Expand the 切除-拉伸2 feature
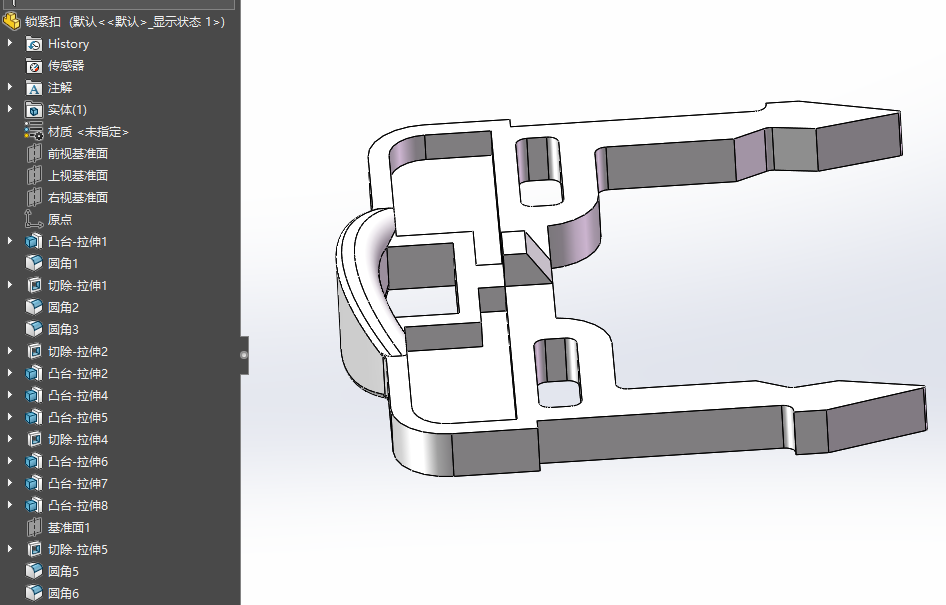946x605 pixels. [x=10, y=351]
